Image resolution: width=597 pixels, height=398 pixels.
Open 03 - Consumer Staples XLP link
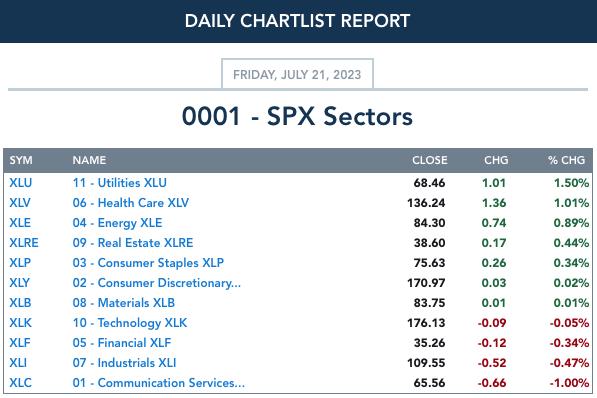tap(148, 263)
